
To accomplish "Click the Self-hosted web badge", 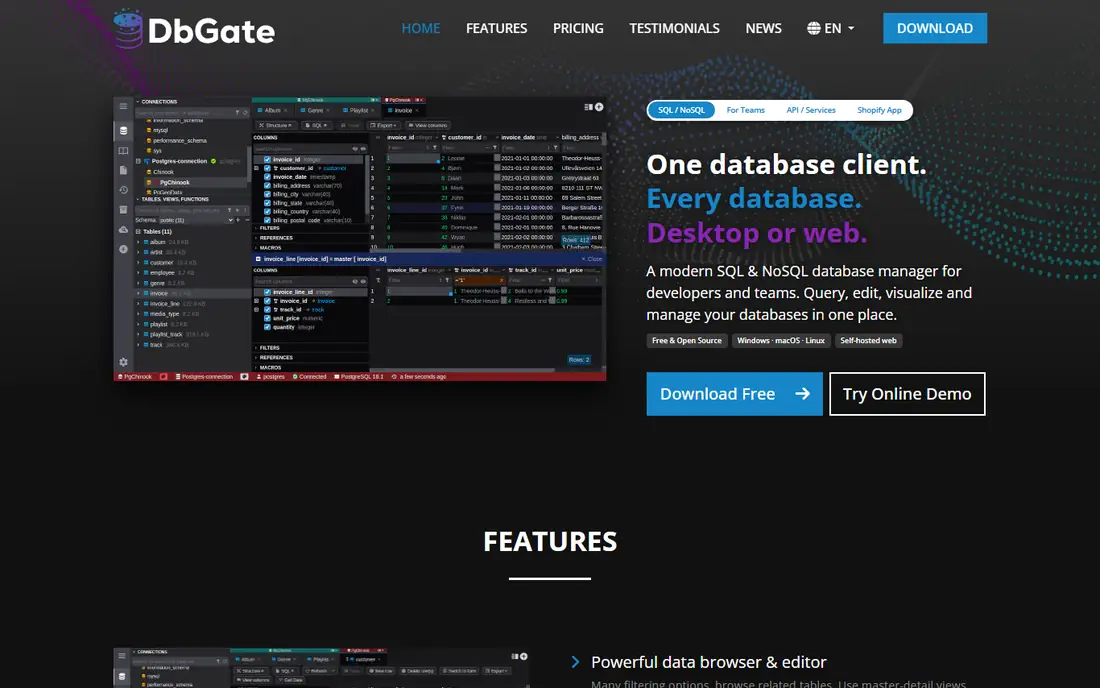I will 868,341.
